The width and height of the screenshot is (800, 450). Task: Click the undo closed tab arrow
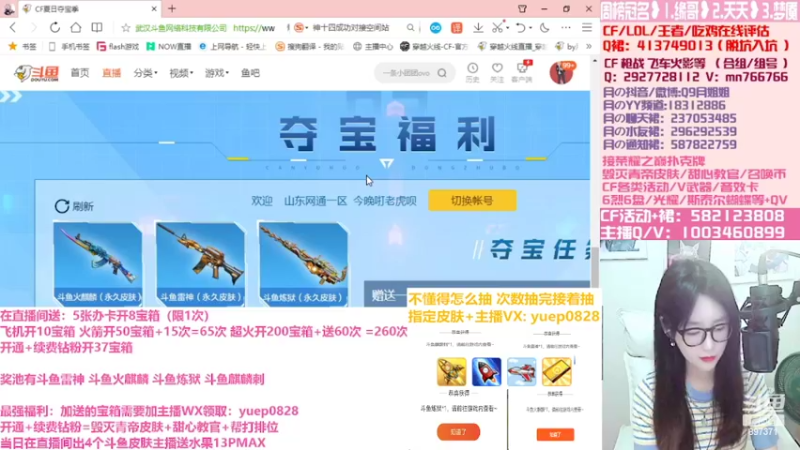tap(520, 28)
